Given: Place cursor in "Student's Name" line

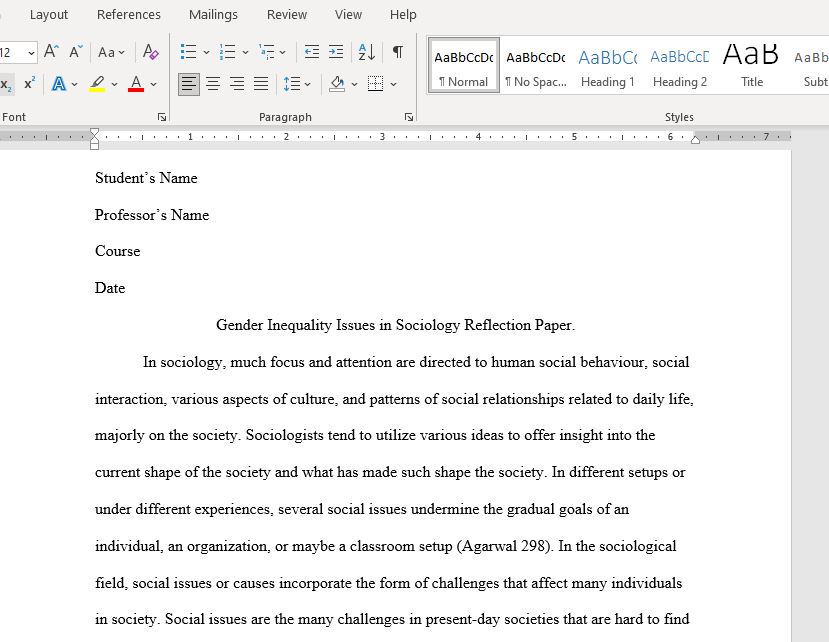Looking at the screenshot, I should coord(146,178).
